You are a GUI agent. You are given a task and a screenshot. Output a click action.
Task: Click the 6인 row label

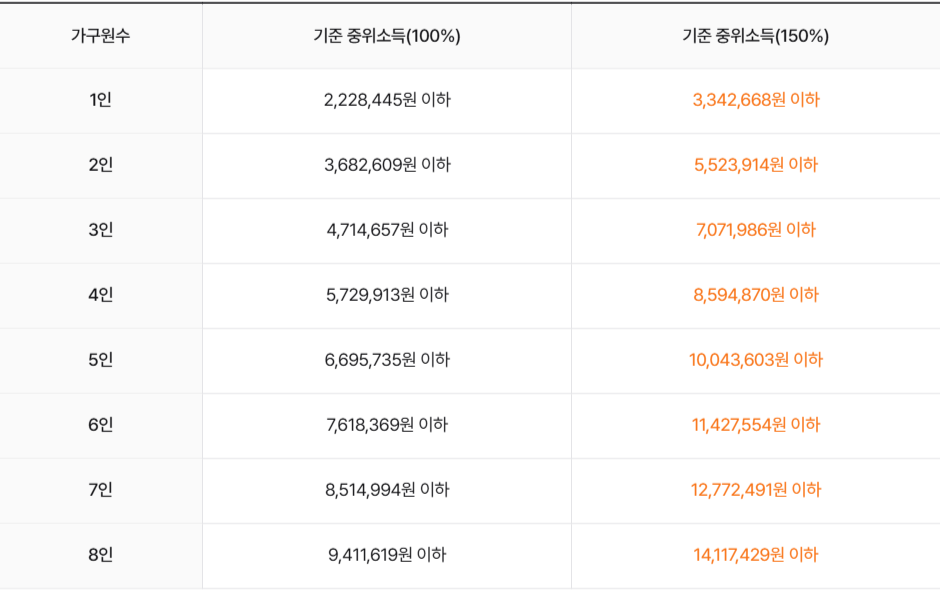pos(101,425)
